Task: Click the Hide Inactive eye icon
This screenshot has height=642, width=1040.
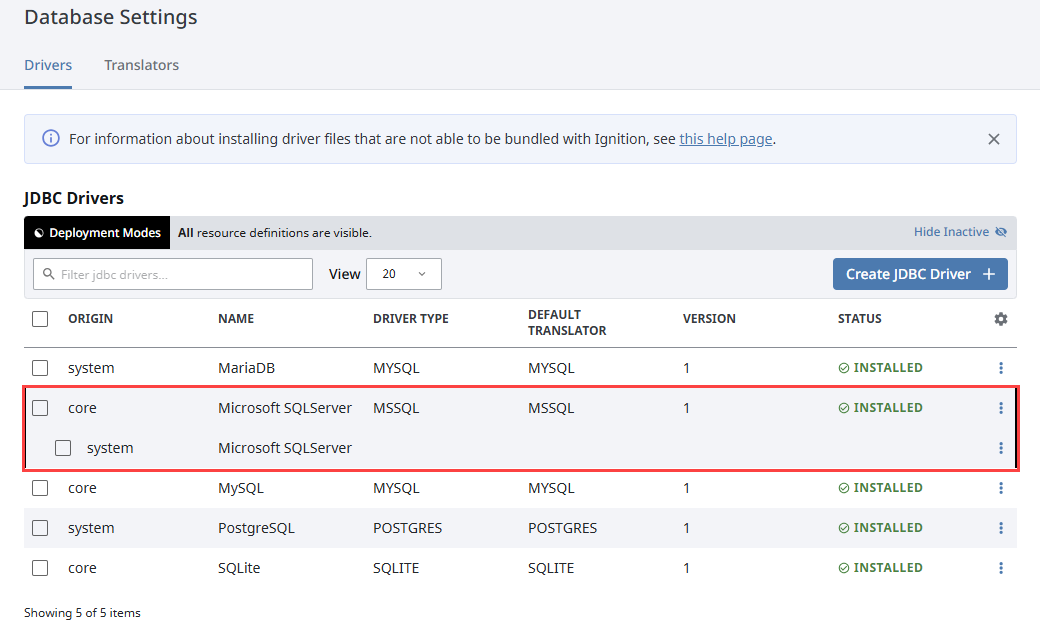Action: point(1002,232)
